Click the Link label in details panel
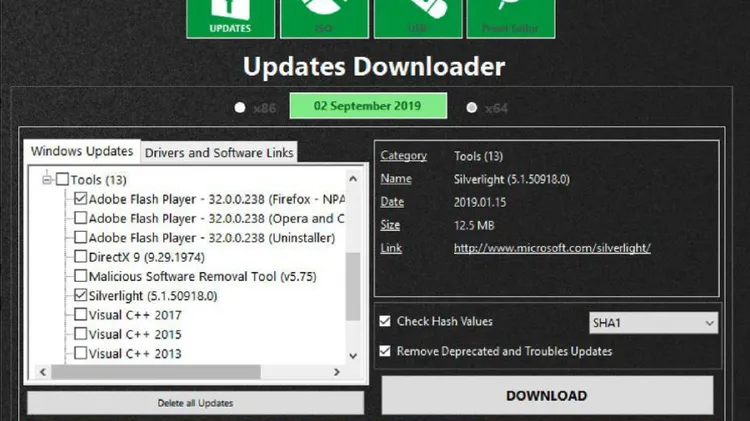 (391, 248)
